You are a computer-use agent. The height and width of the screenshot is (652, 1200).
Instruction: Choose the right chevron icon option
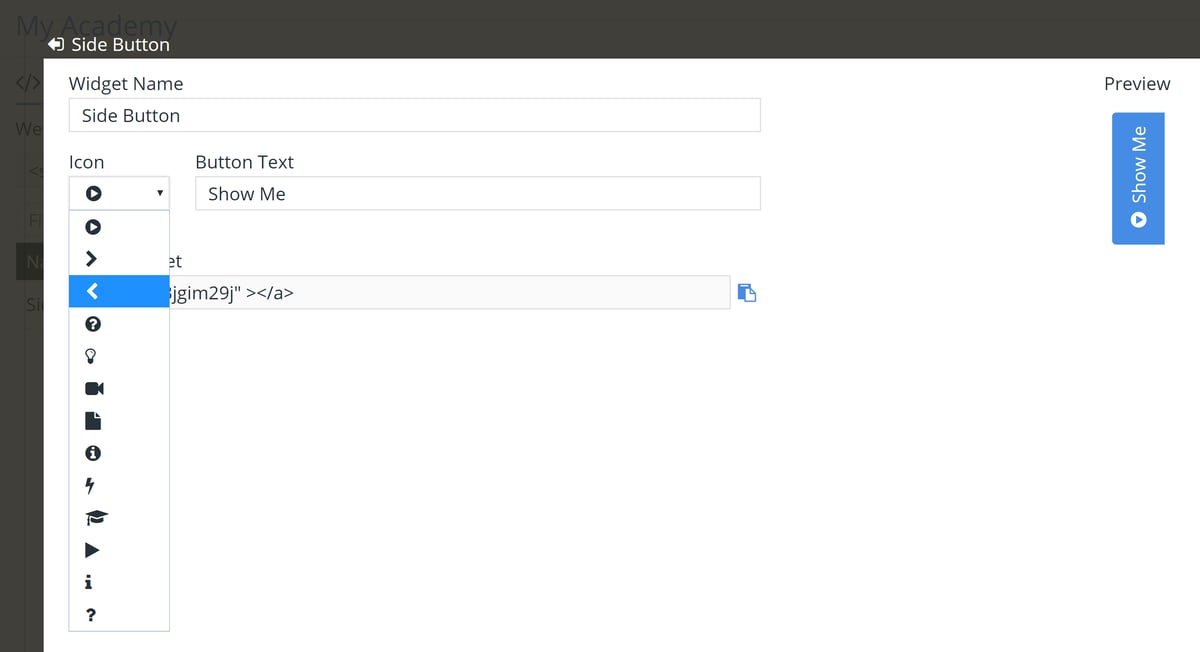[93, 259]
